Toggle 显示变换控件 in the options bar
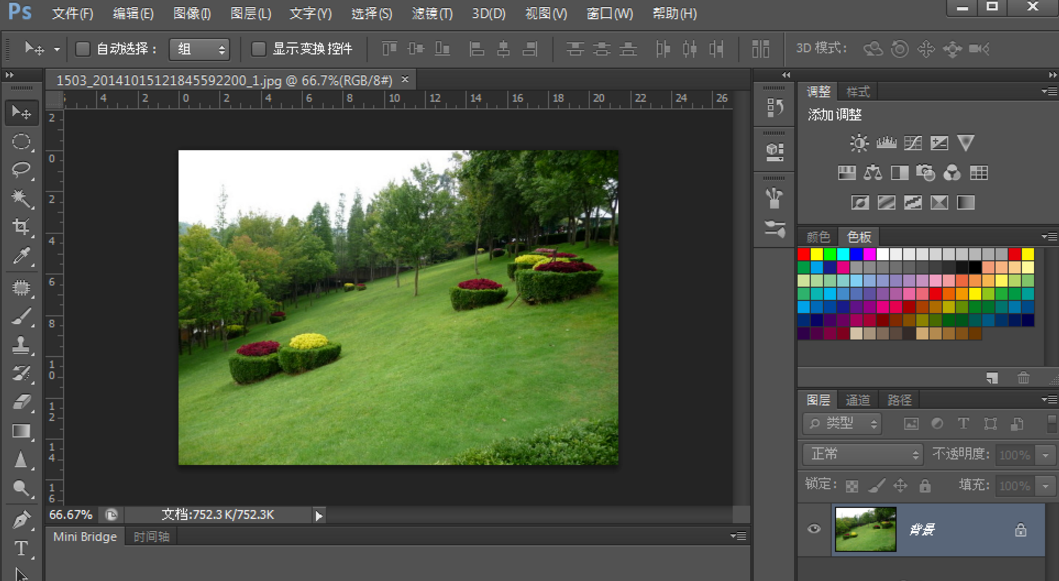The width and height of the screenshot is (1059, 581). coord(258,47)
